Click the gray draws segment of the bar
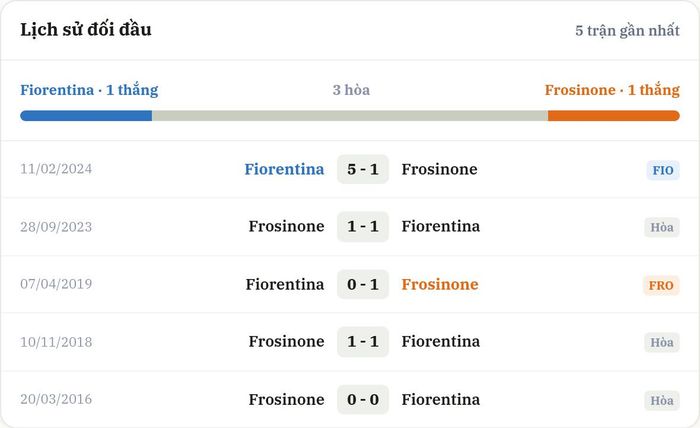Screen dimensions: 700x428 [x=350, y=116]
